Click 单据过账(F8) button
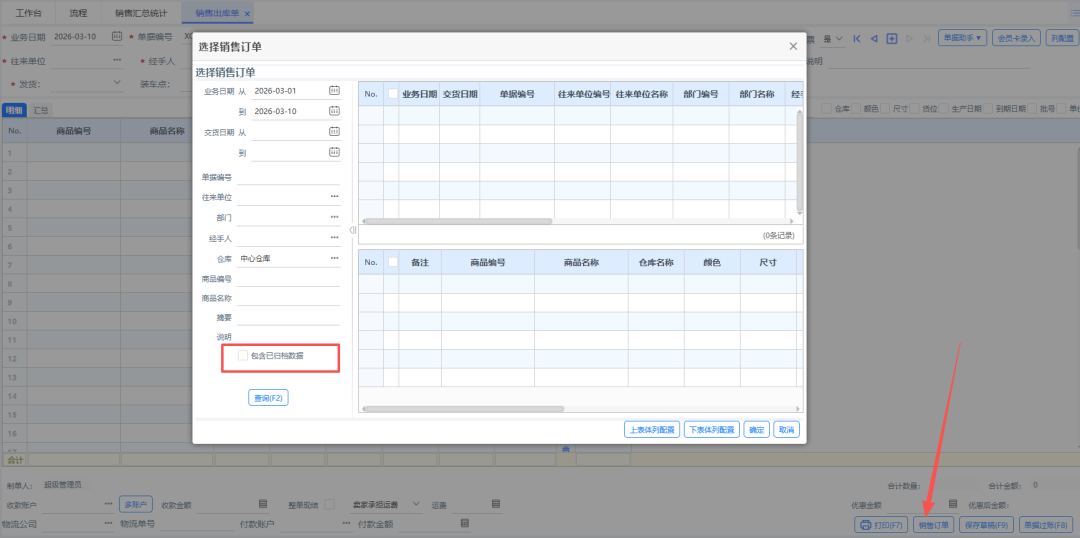The image size is (1080, 538). tap(1046, 525)
